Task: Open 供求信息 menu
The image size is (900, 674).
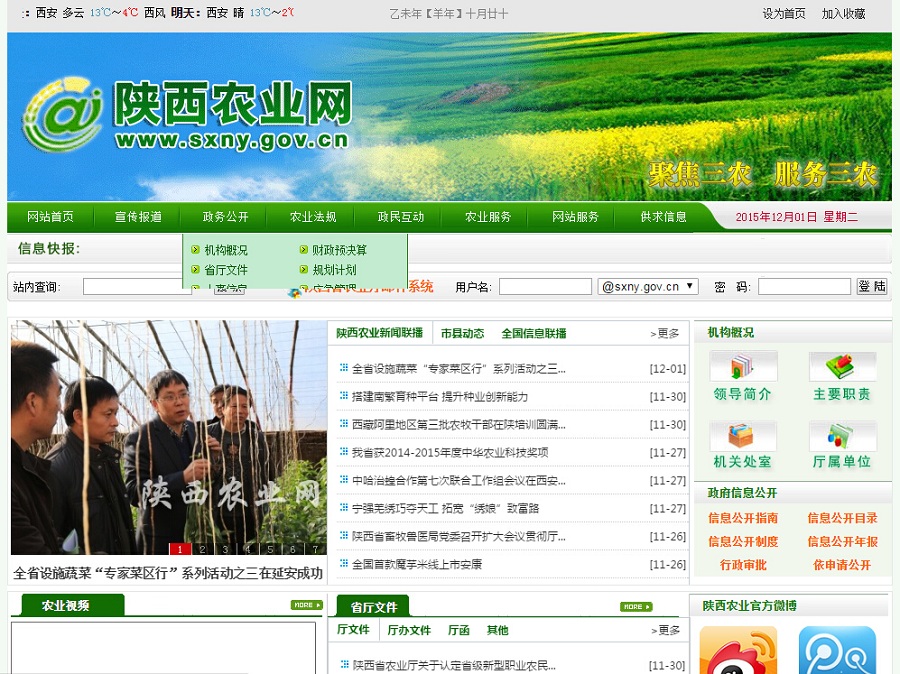Action: pos(664,216)
